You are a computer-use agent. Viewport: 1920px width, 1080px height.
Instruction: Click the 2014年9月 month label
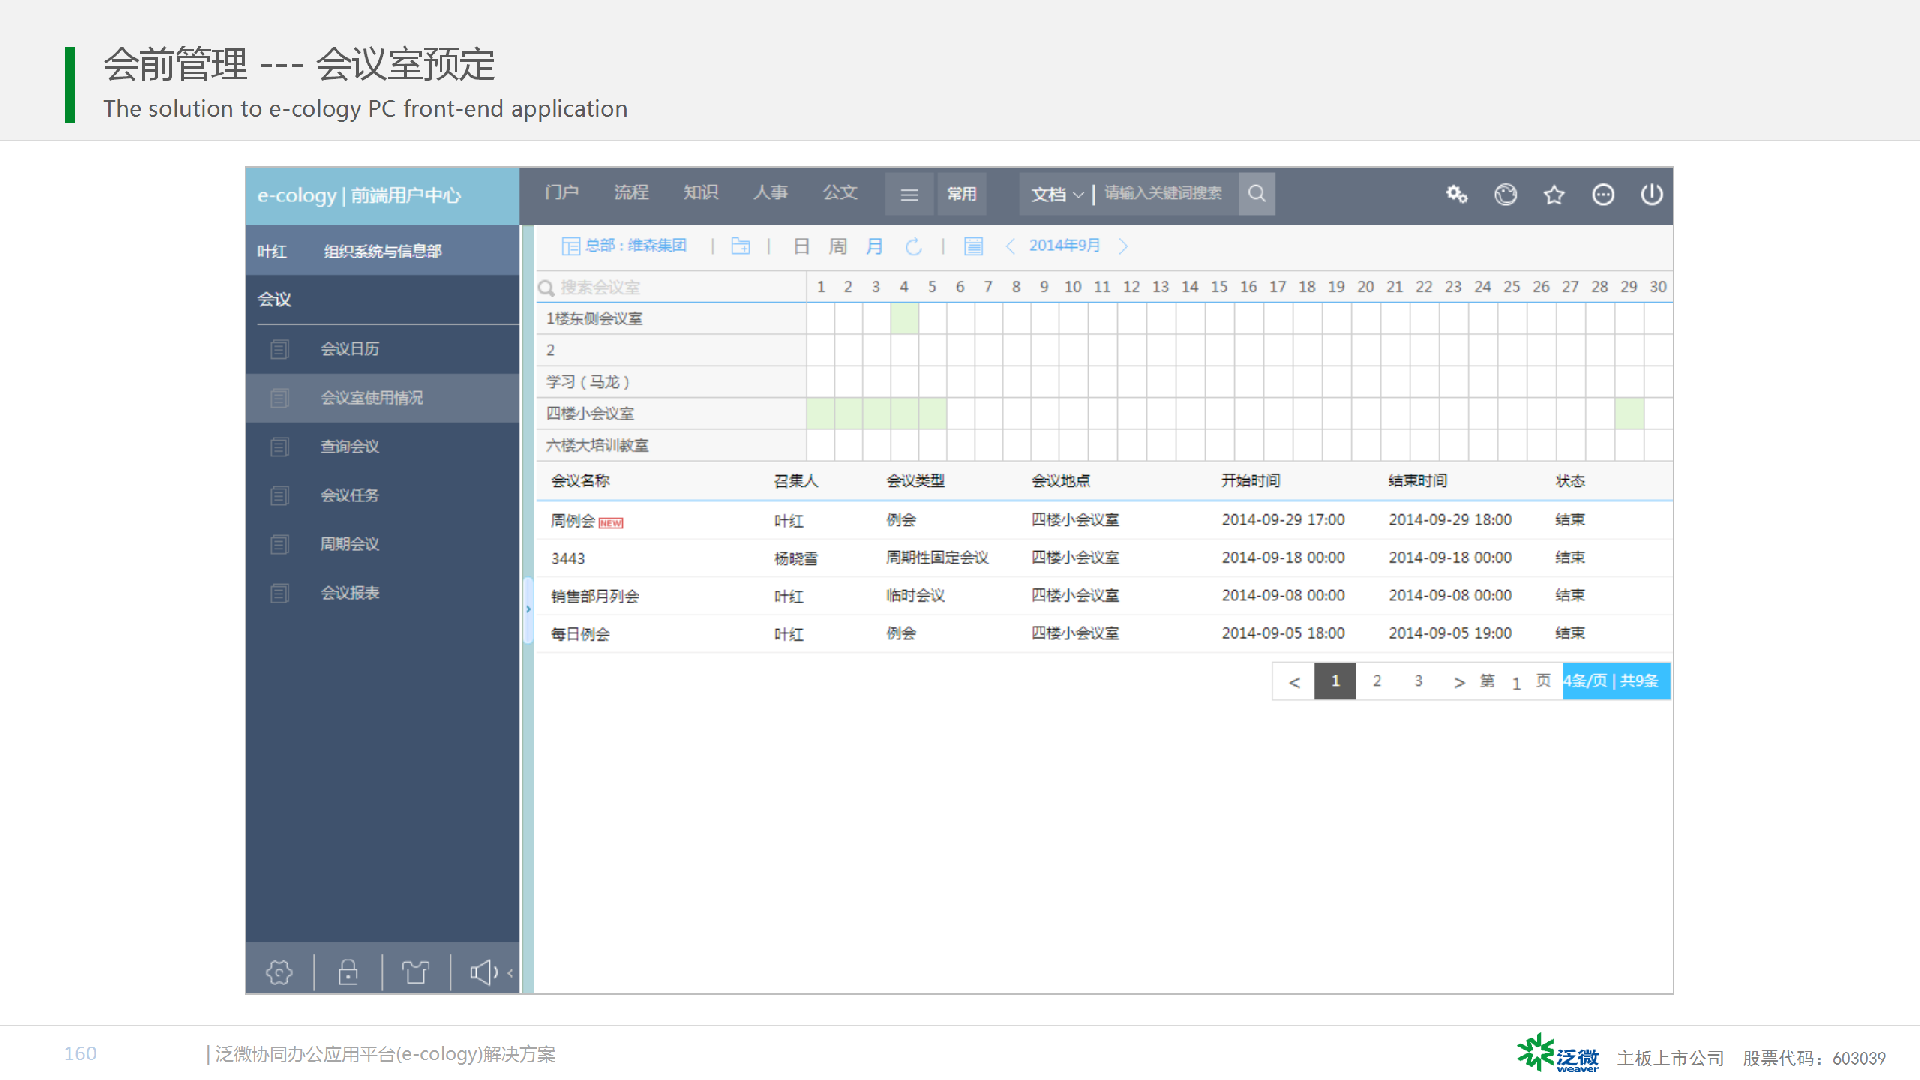coord(1065,246)
